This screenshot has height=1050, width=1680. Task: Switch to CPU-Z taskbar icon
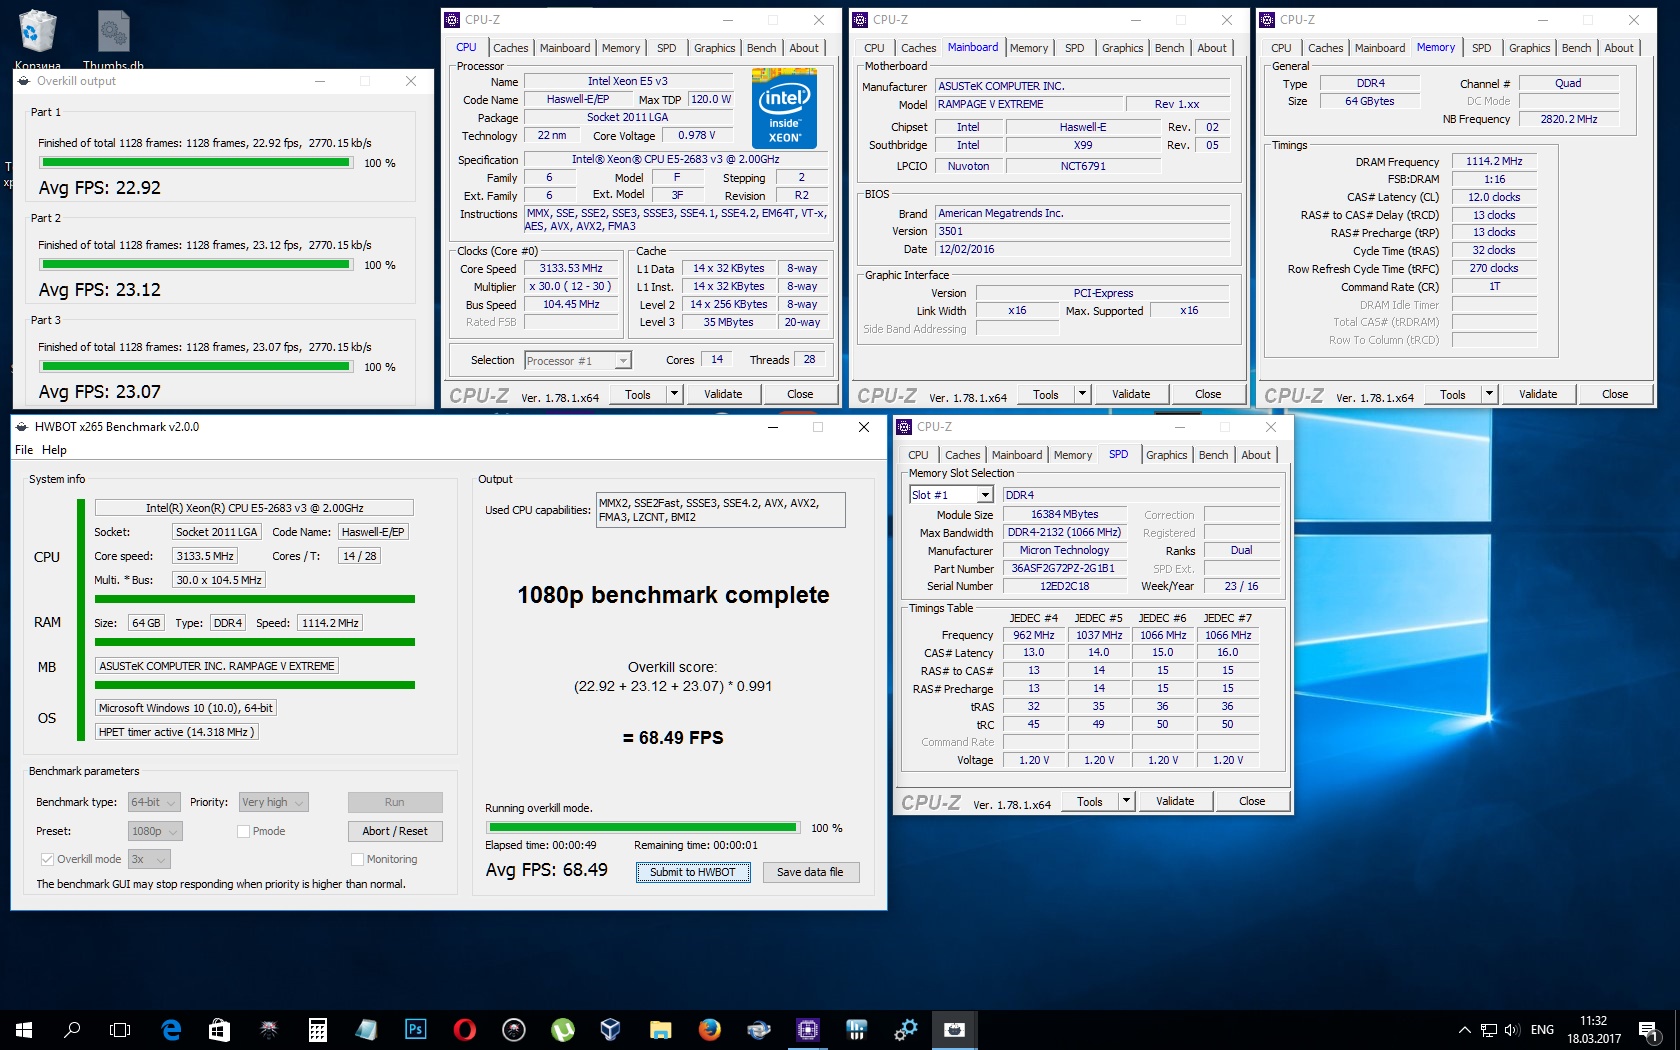pyautogui.click(x=807, y=1029)
